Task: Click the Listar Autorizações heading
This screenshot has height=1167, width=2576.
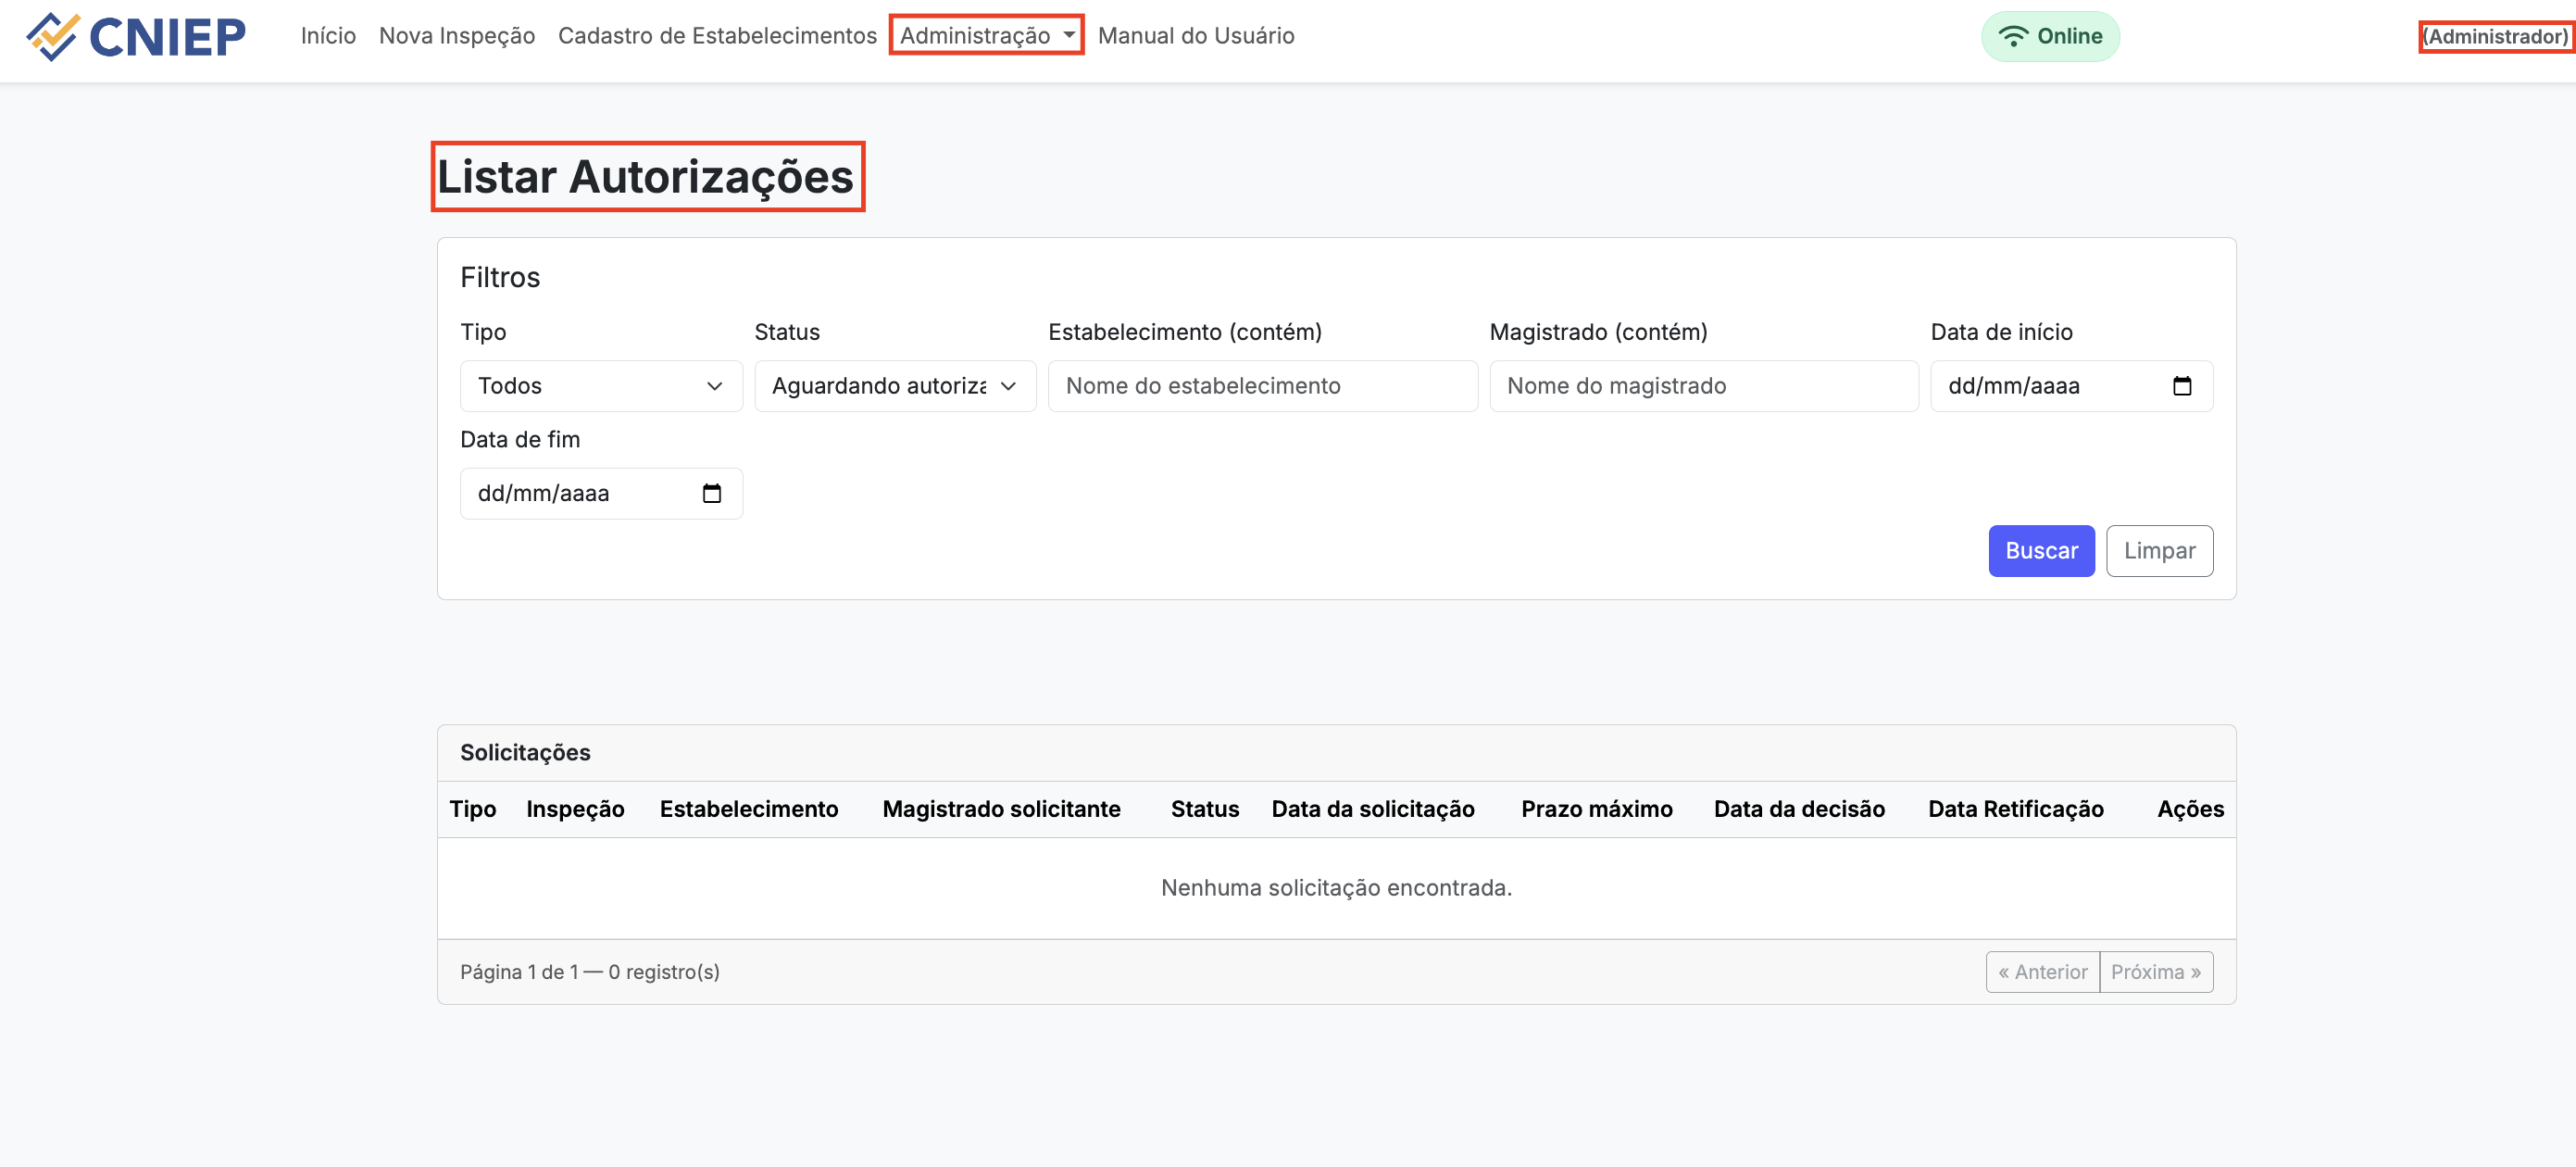Action: click(646, 176)
